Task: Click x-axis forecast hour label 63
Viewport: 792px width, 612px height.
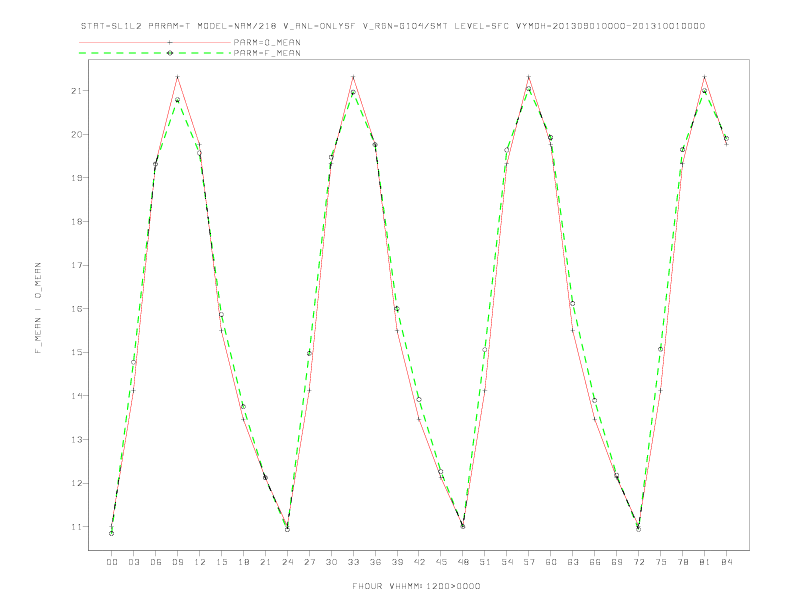Action: [573, 562]
